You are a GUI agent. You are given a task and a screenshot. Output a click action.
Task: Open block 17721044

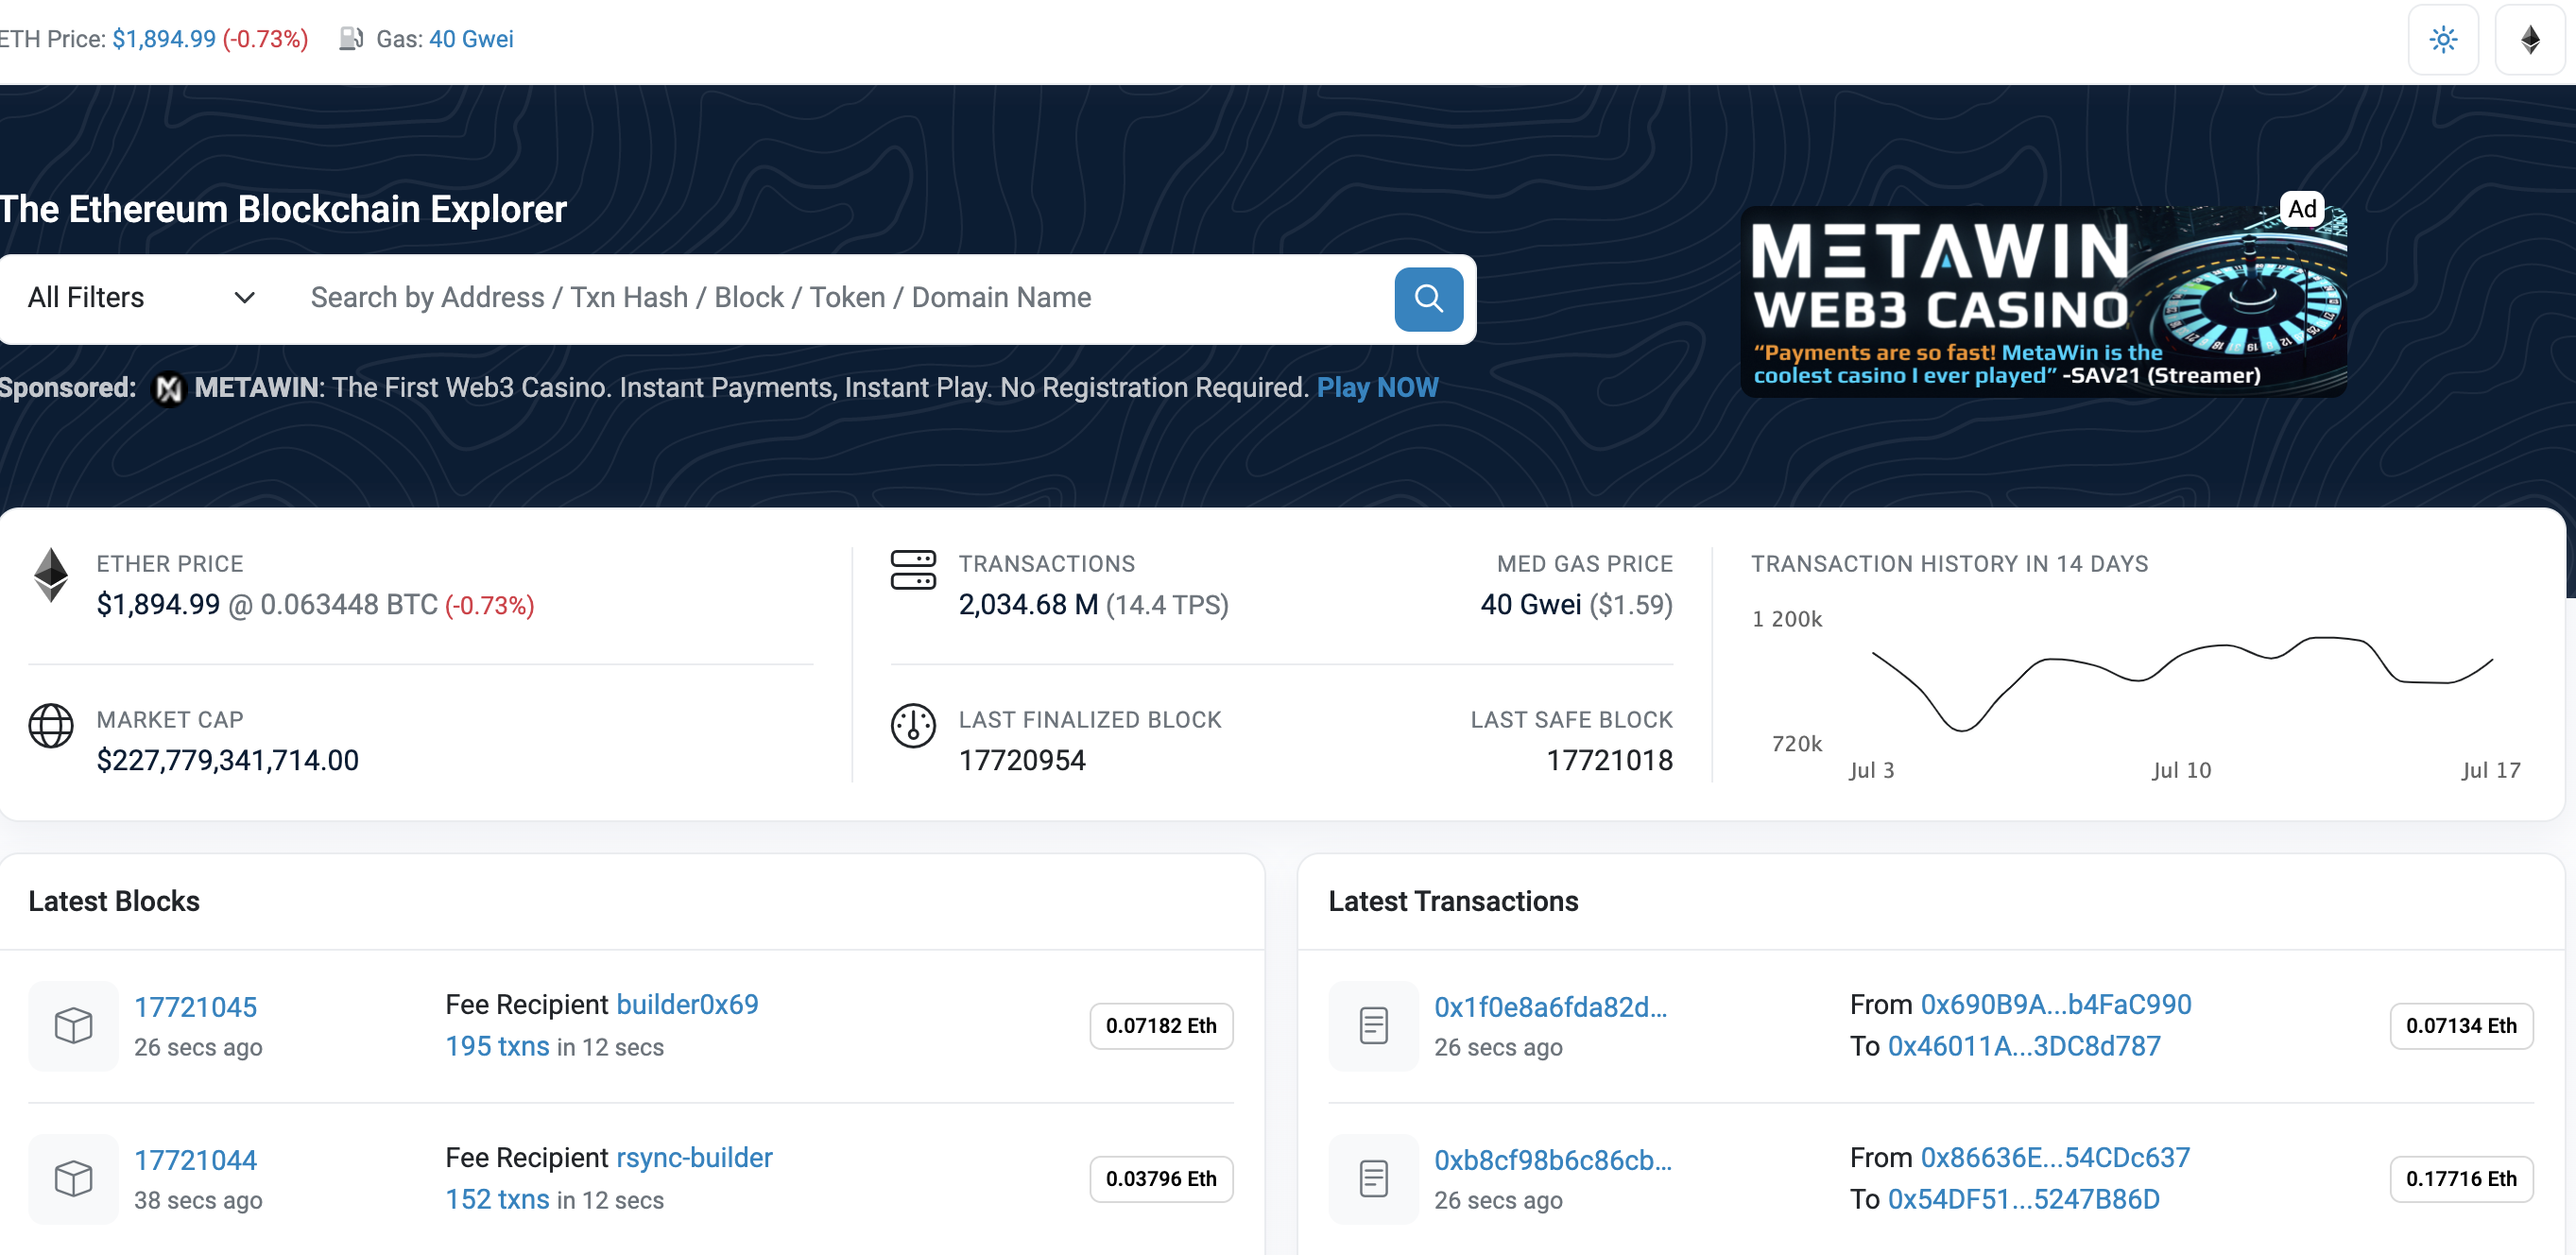tap(195, 1160)
